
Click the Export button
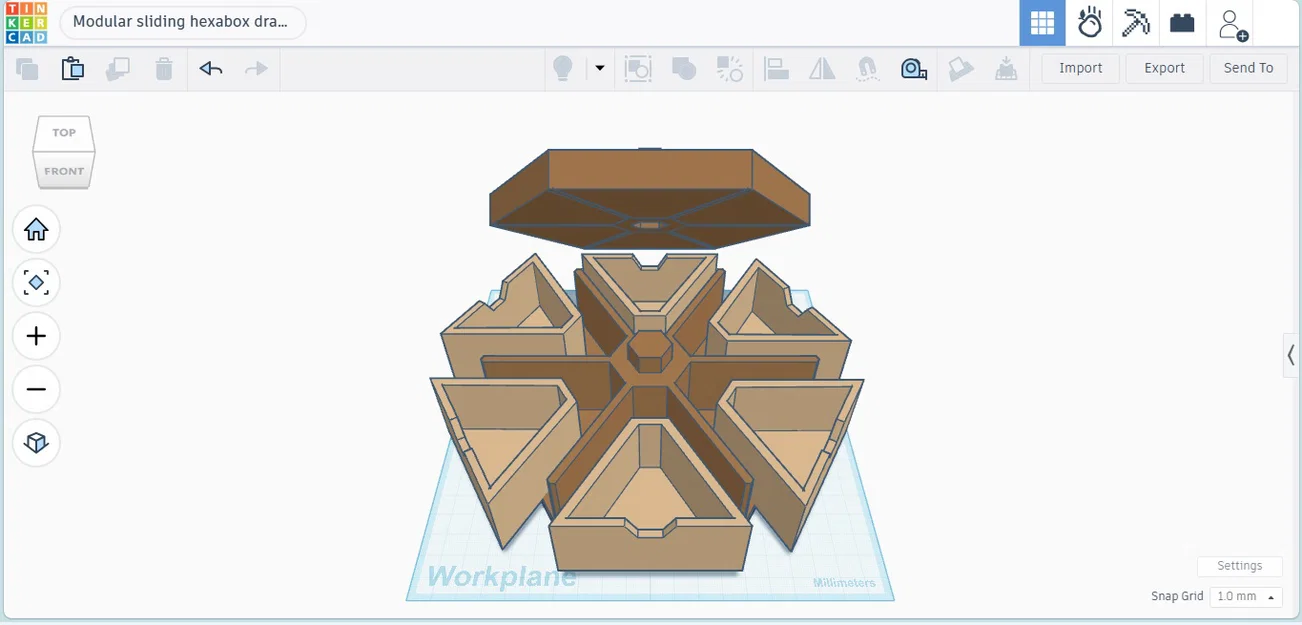1165,68
